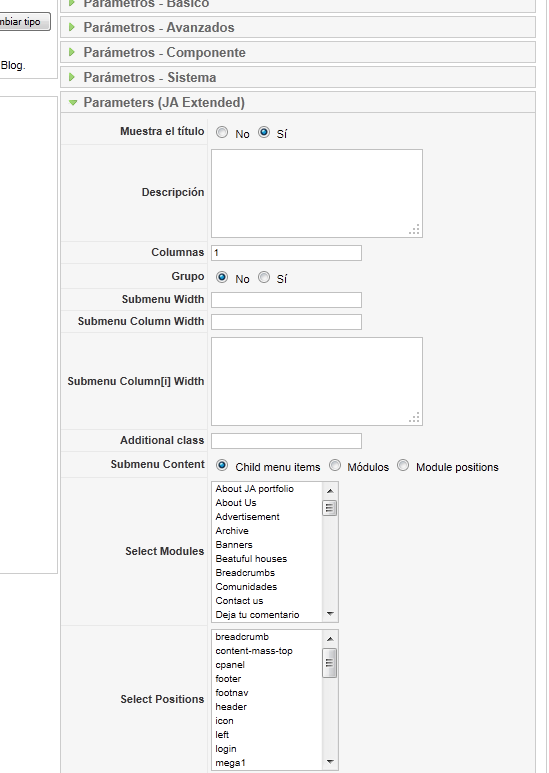Expand the Parámetros - Sistema arrow
This screenshot has height=773, width=549.
coord(72,77)
